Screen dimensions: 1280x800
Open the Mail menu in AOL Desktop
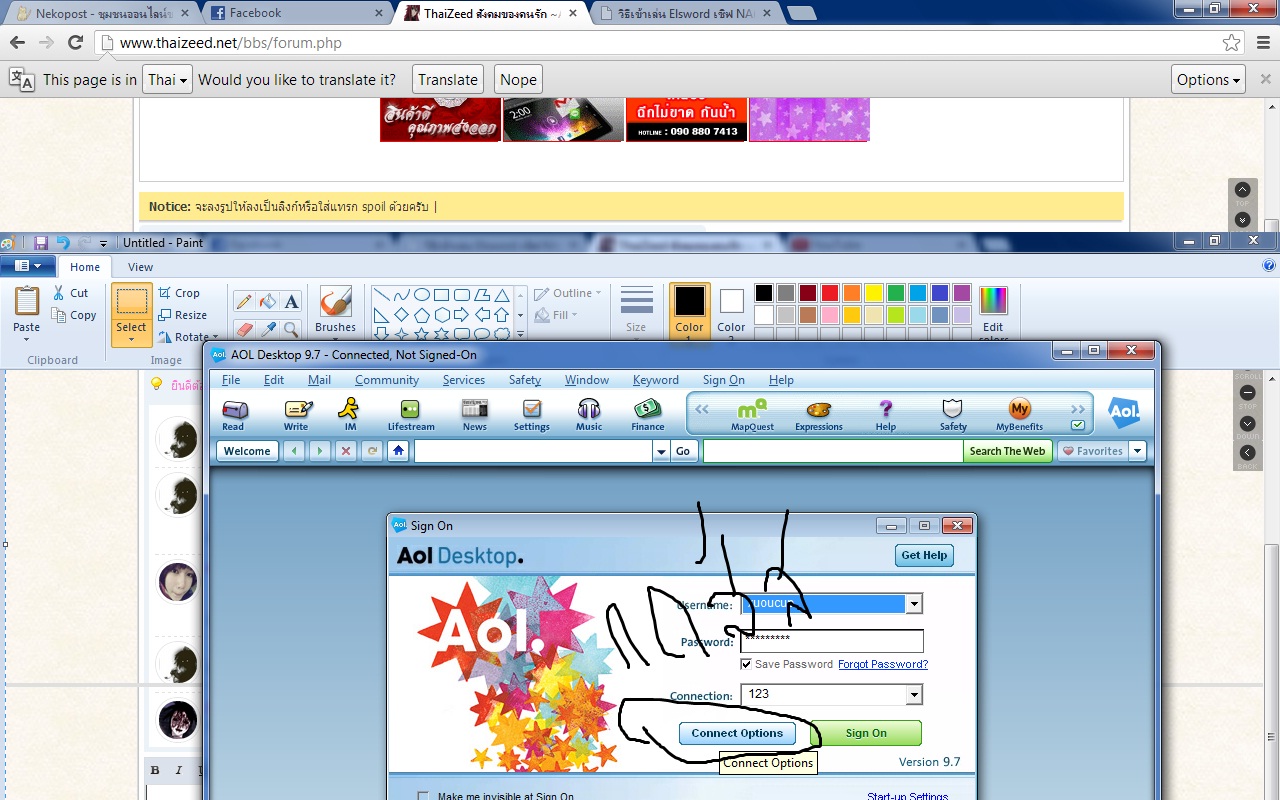[319, 380]
